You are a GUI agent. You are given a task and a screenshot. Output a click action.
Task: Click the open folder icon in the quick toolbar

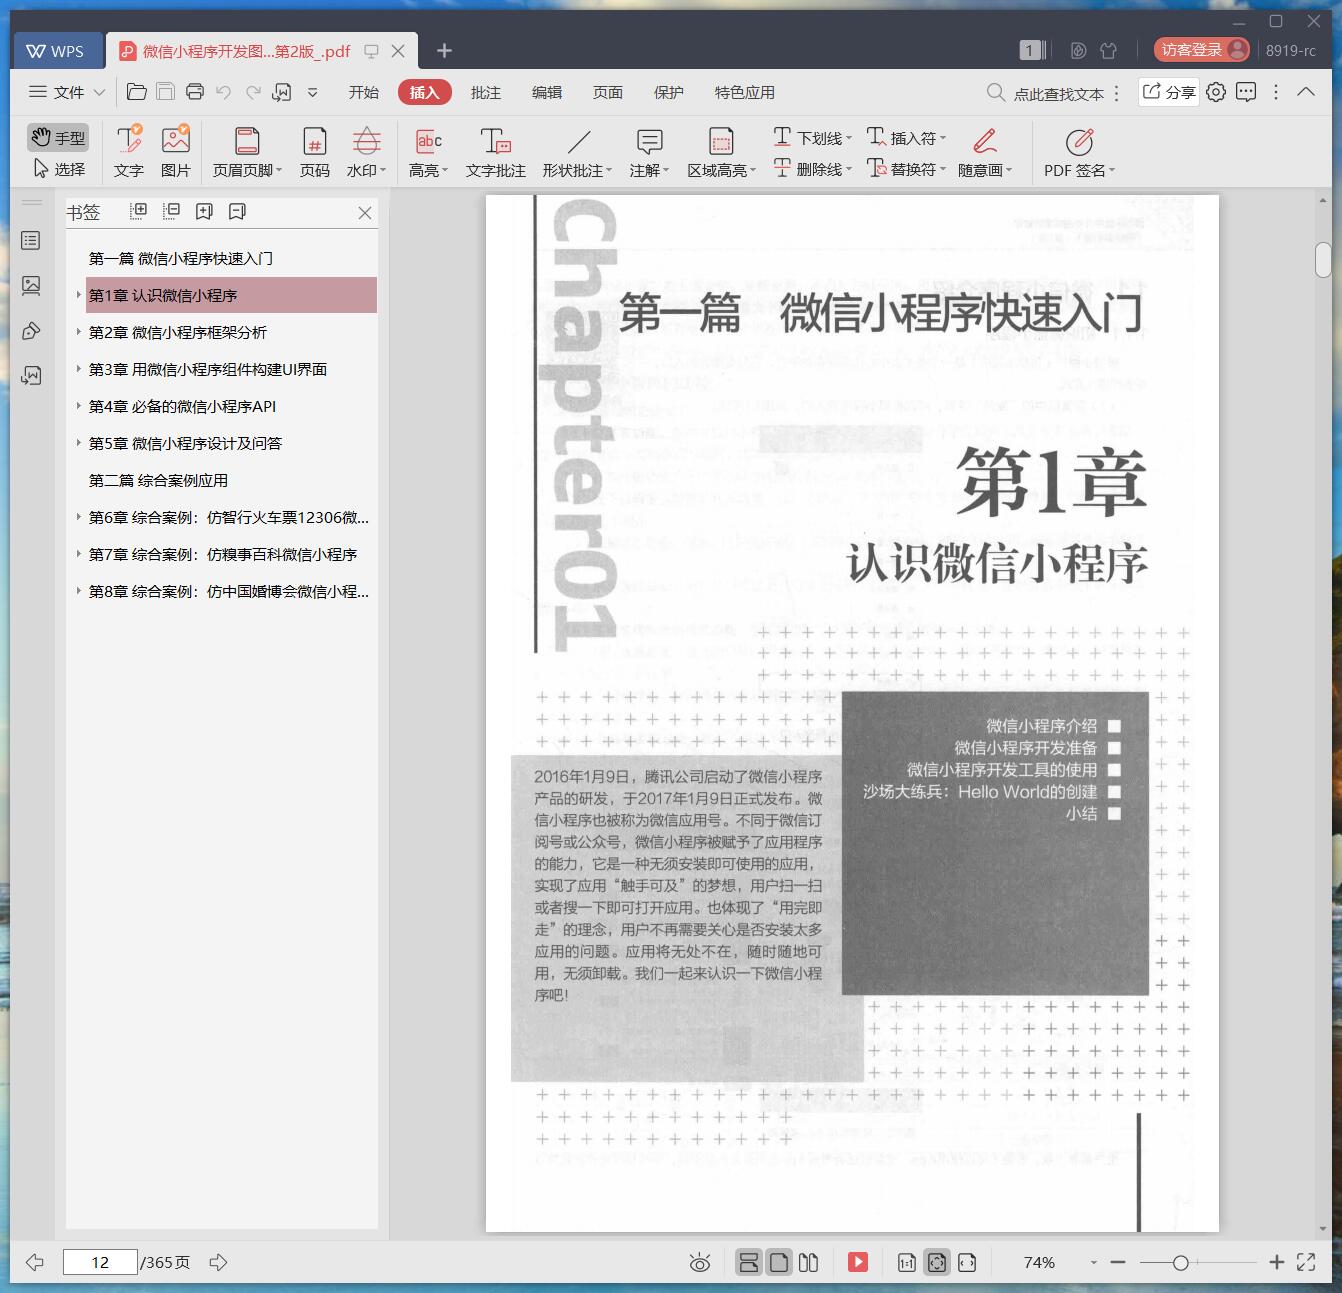point(137,92)
